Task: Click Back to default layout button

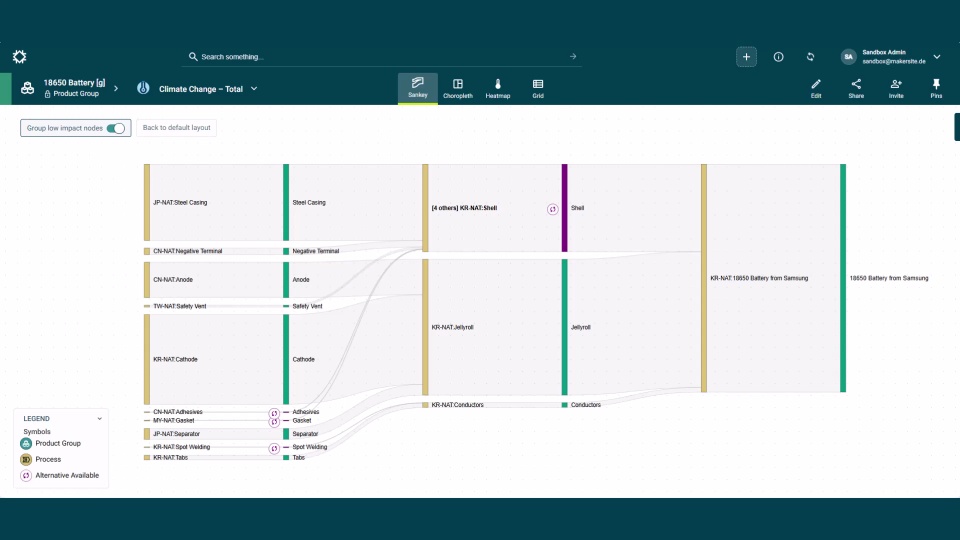Action: pyautogui.click(x=176, y=128)
